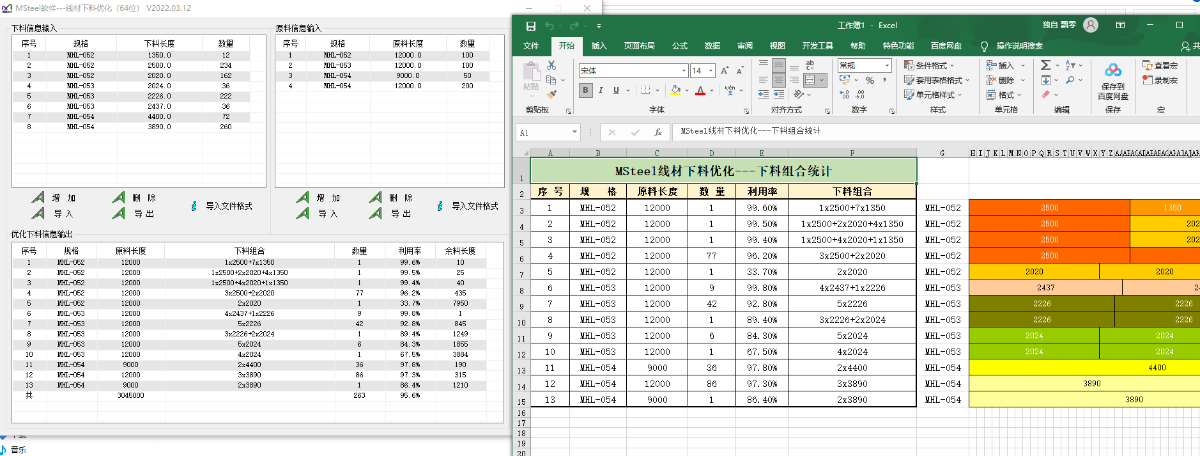This screenshot has width=1200, height=456.
Task: Click 导出 in the 下料信息输入 panel
Action: pos(133,213)
